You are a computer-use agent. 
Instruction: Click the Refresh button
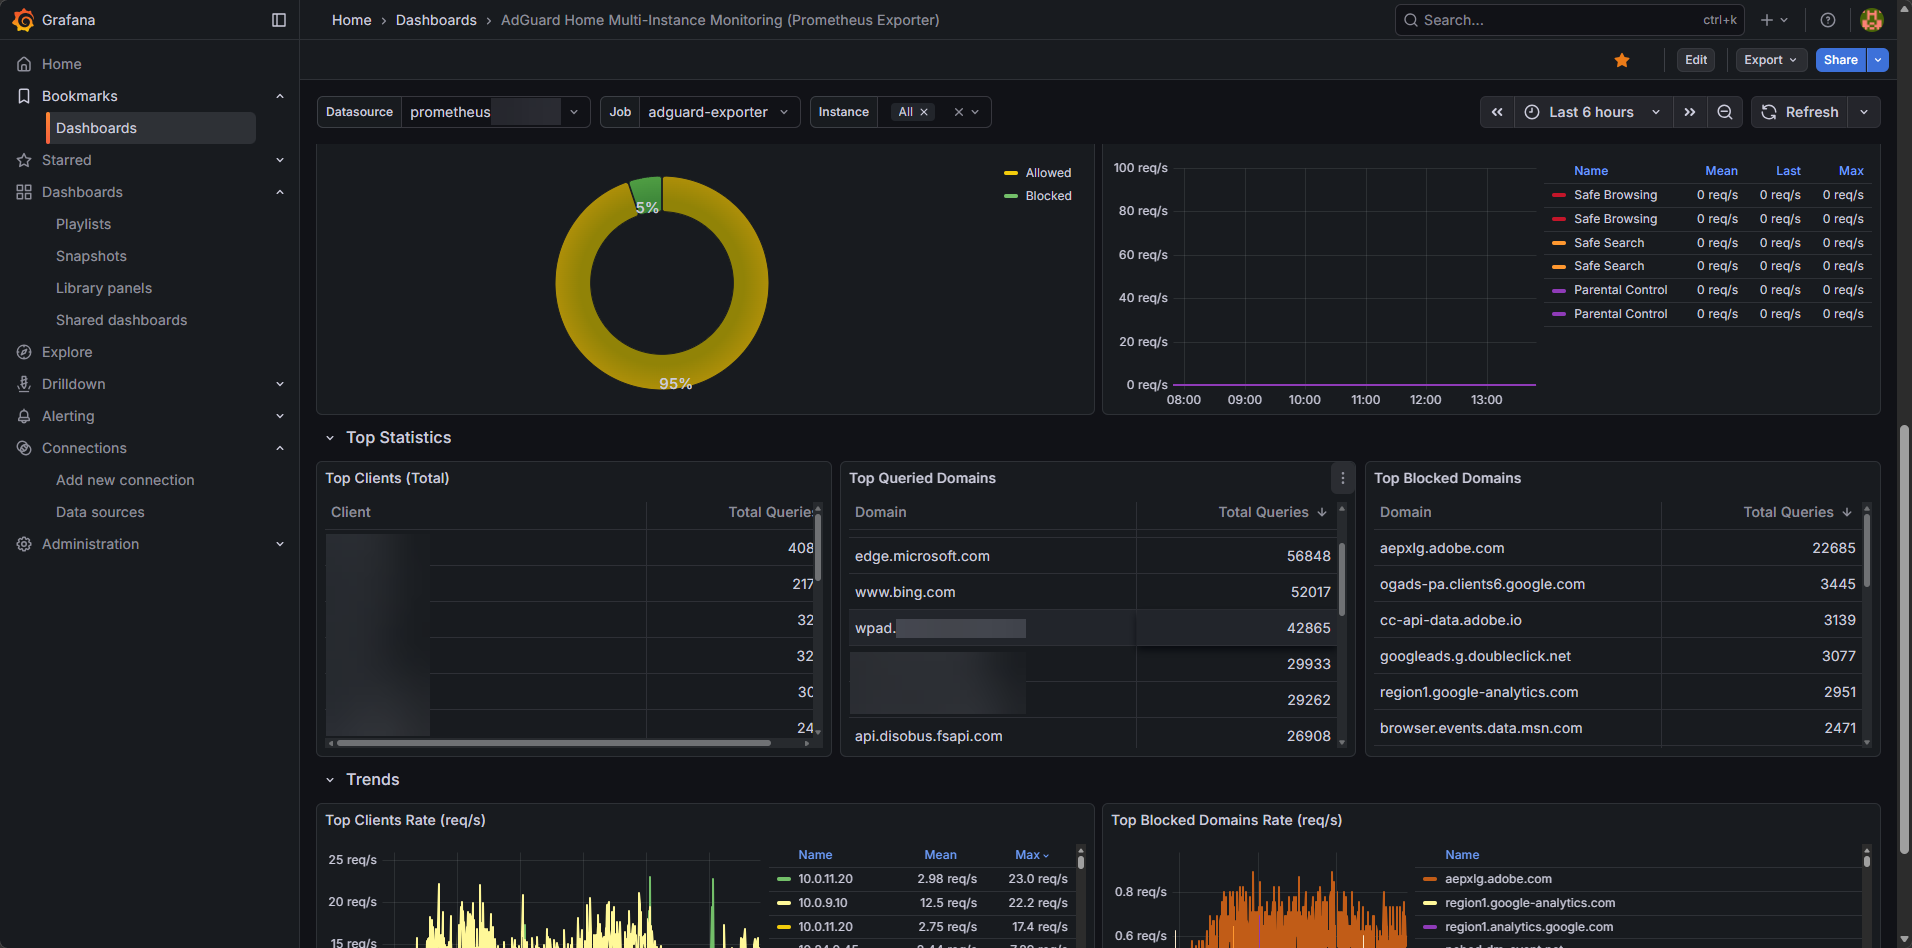pos(1799,112)
